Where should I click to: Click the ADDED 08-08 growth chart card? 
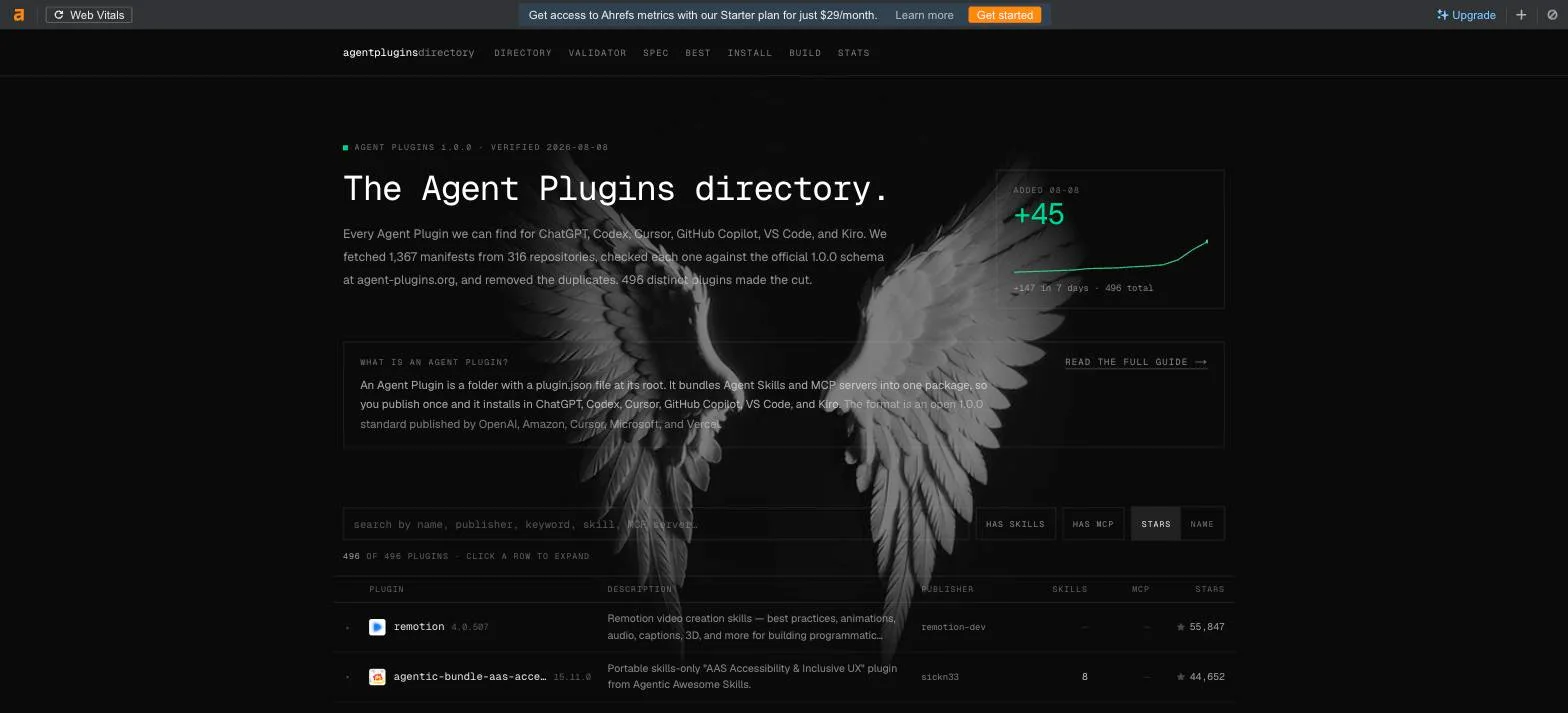[x=1110, y=239]
